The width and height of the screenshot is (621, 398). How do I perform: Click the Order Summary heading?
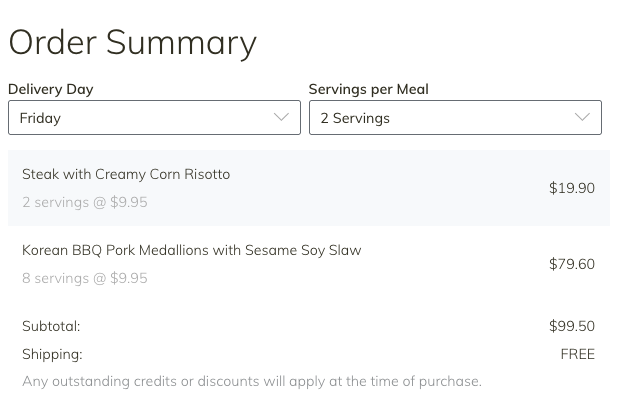click(x=133, y=43)
